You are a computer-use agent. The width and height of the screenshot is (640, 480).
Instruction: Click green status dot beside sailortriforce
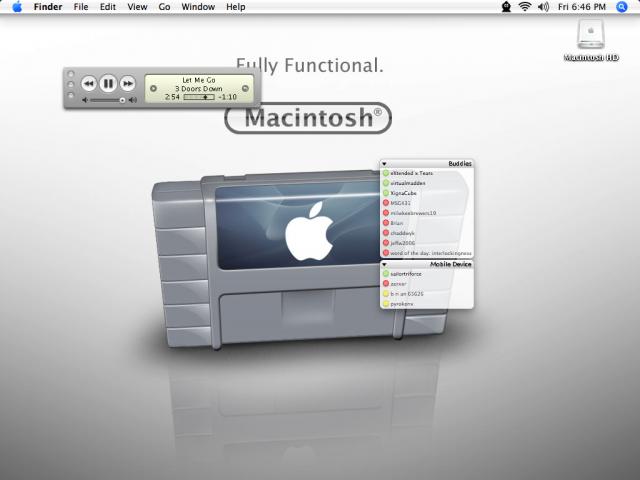(x=386, y=274)
